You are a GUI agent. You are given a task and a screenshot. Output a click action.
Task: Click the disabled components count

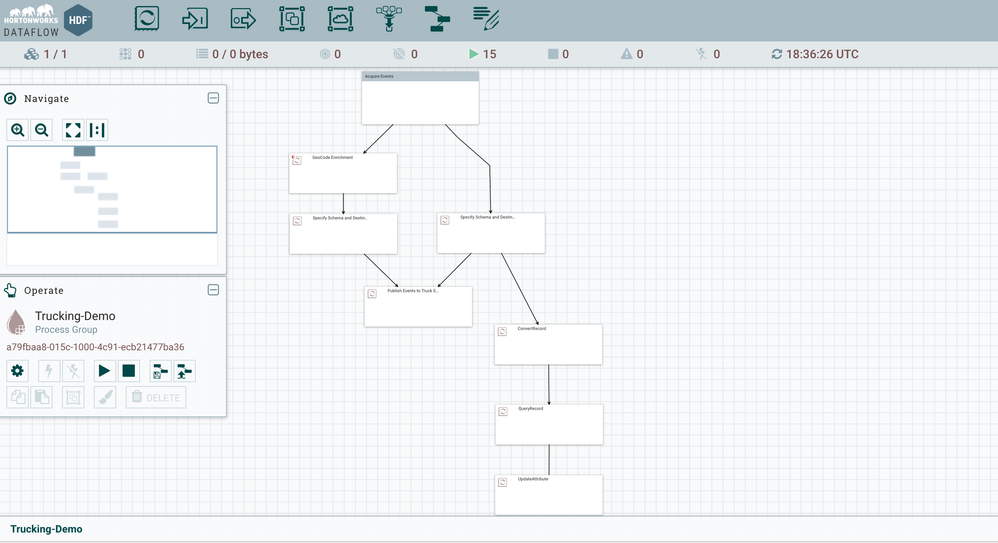click(708, 54)
